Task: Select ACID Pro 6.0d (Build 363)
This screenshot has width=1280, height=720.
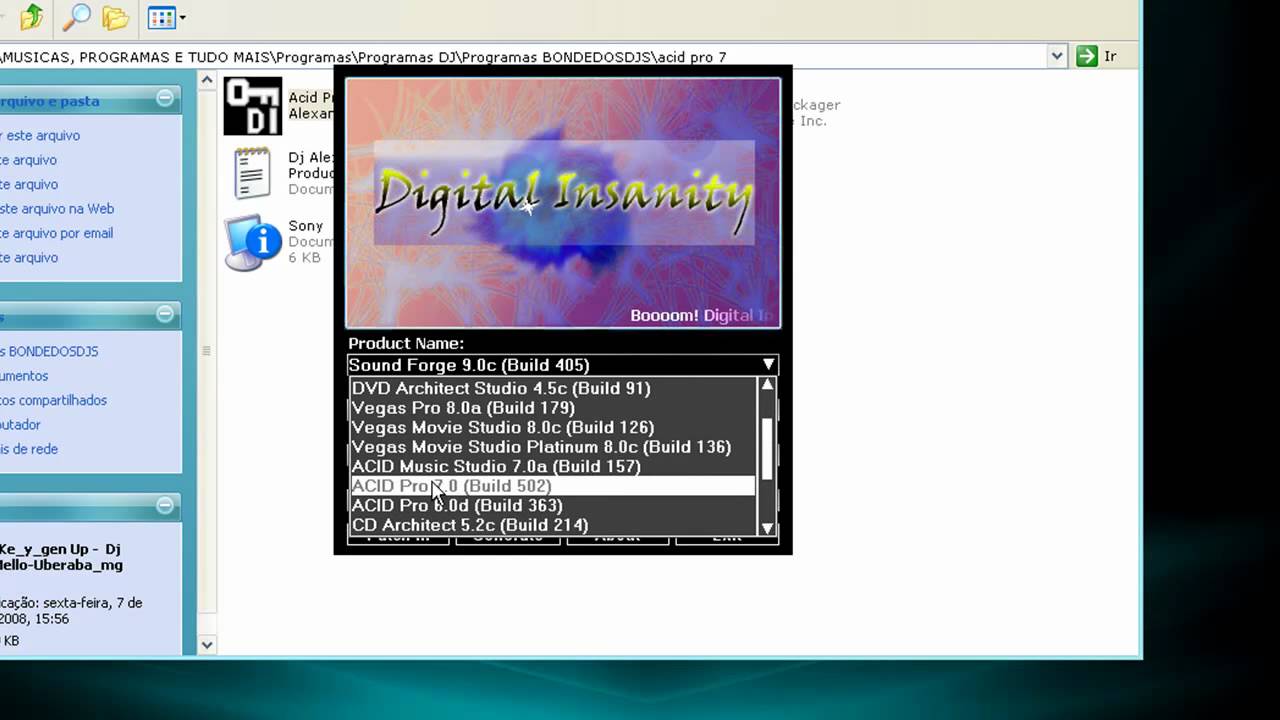Action: [553, 505]
